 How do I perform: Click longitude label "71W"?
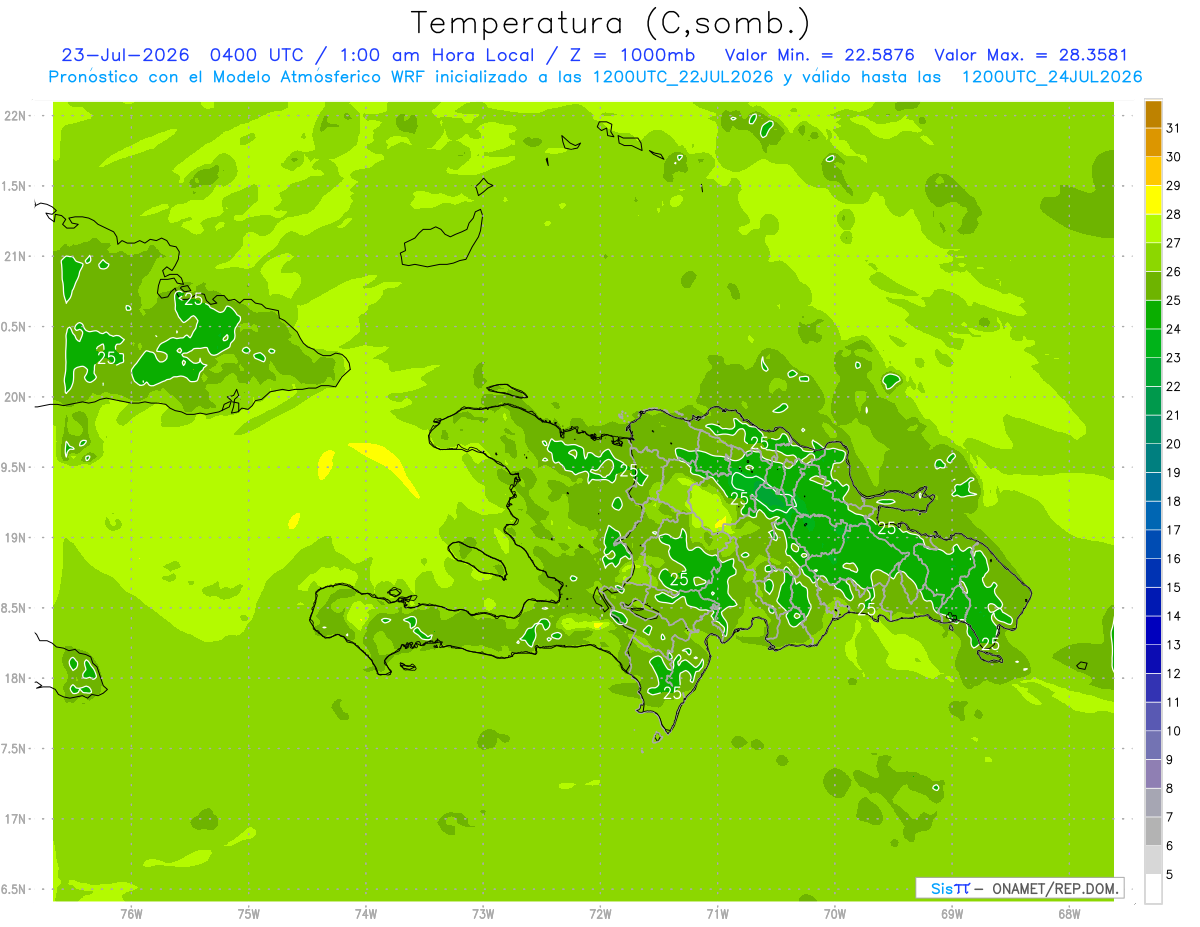click(x=717, y=913)
